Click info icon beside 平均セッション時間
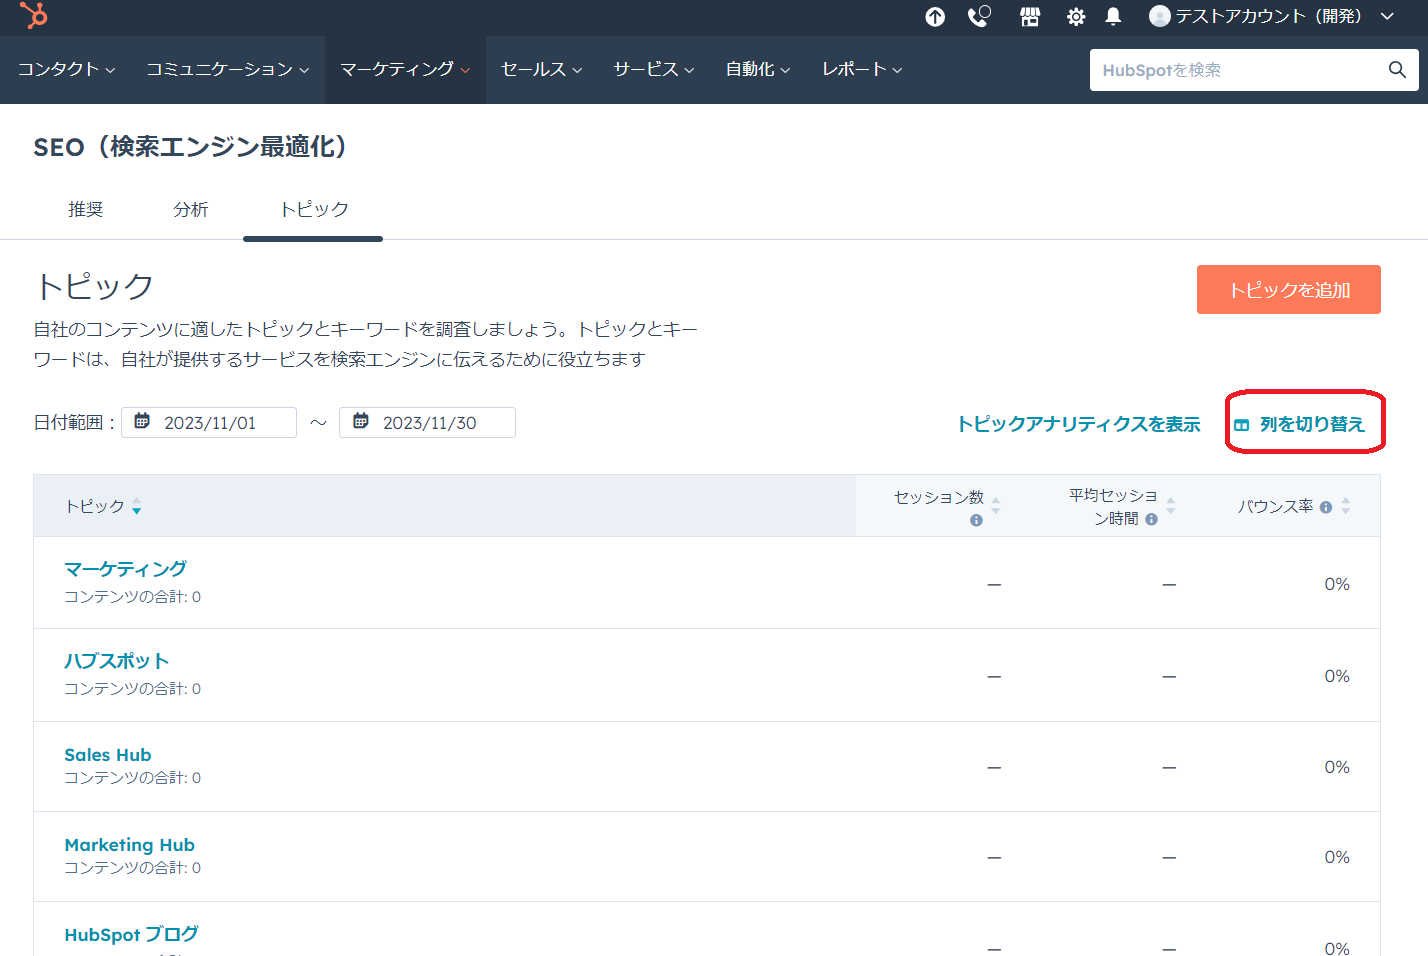 1151,519
